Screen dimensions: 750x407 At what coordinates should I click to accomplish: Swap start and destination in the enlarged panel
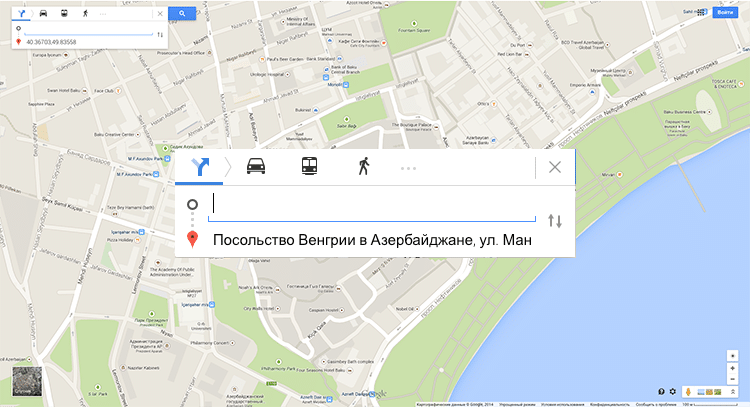point(555,221)
